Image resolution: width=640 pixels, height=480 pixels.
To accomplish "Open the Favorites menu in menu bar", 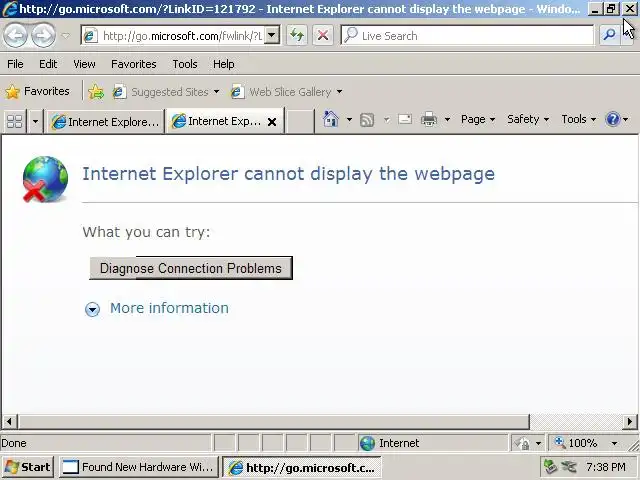I will [133, 64].
